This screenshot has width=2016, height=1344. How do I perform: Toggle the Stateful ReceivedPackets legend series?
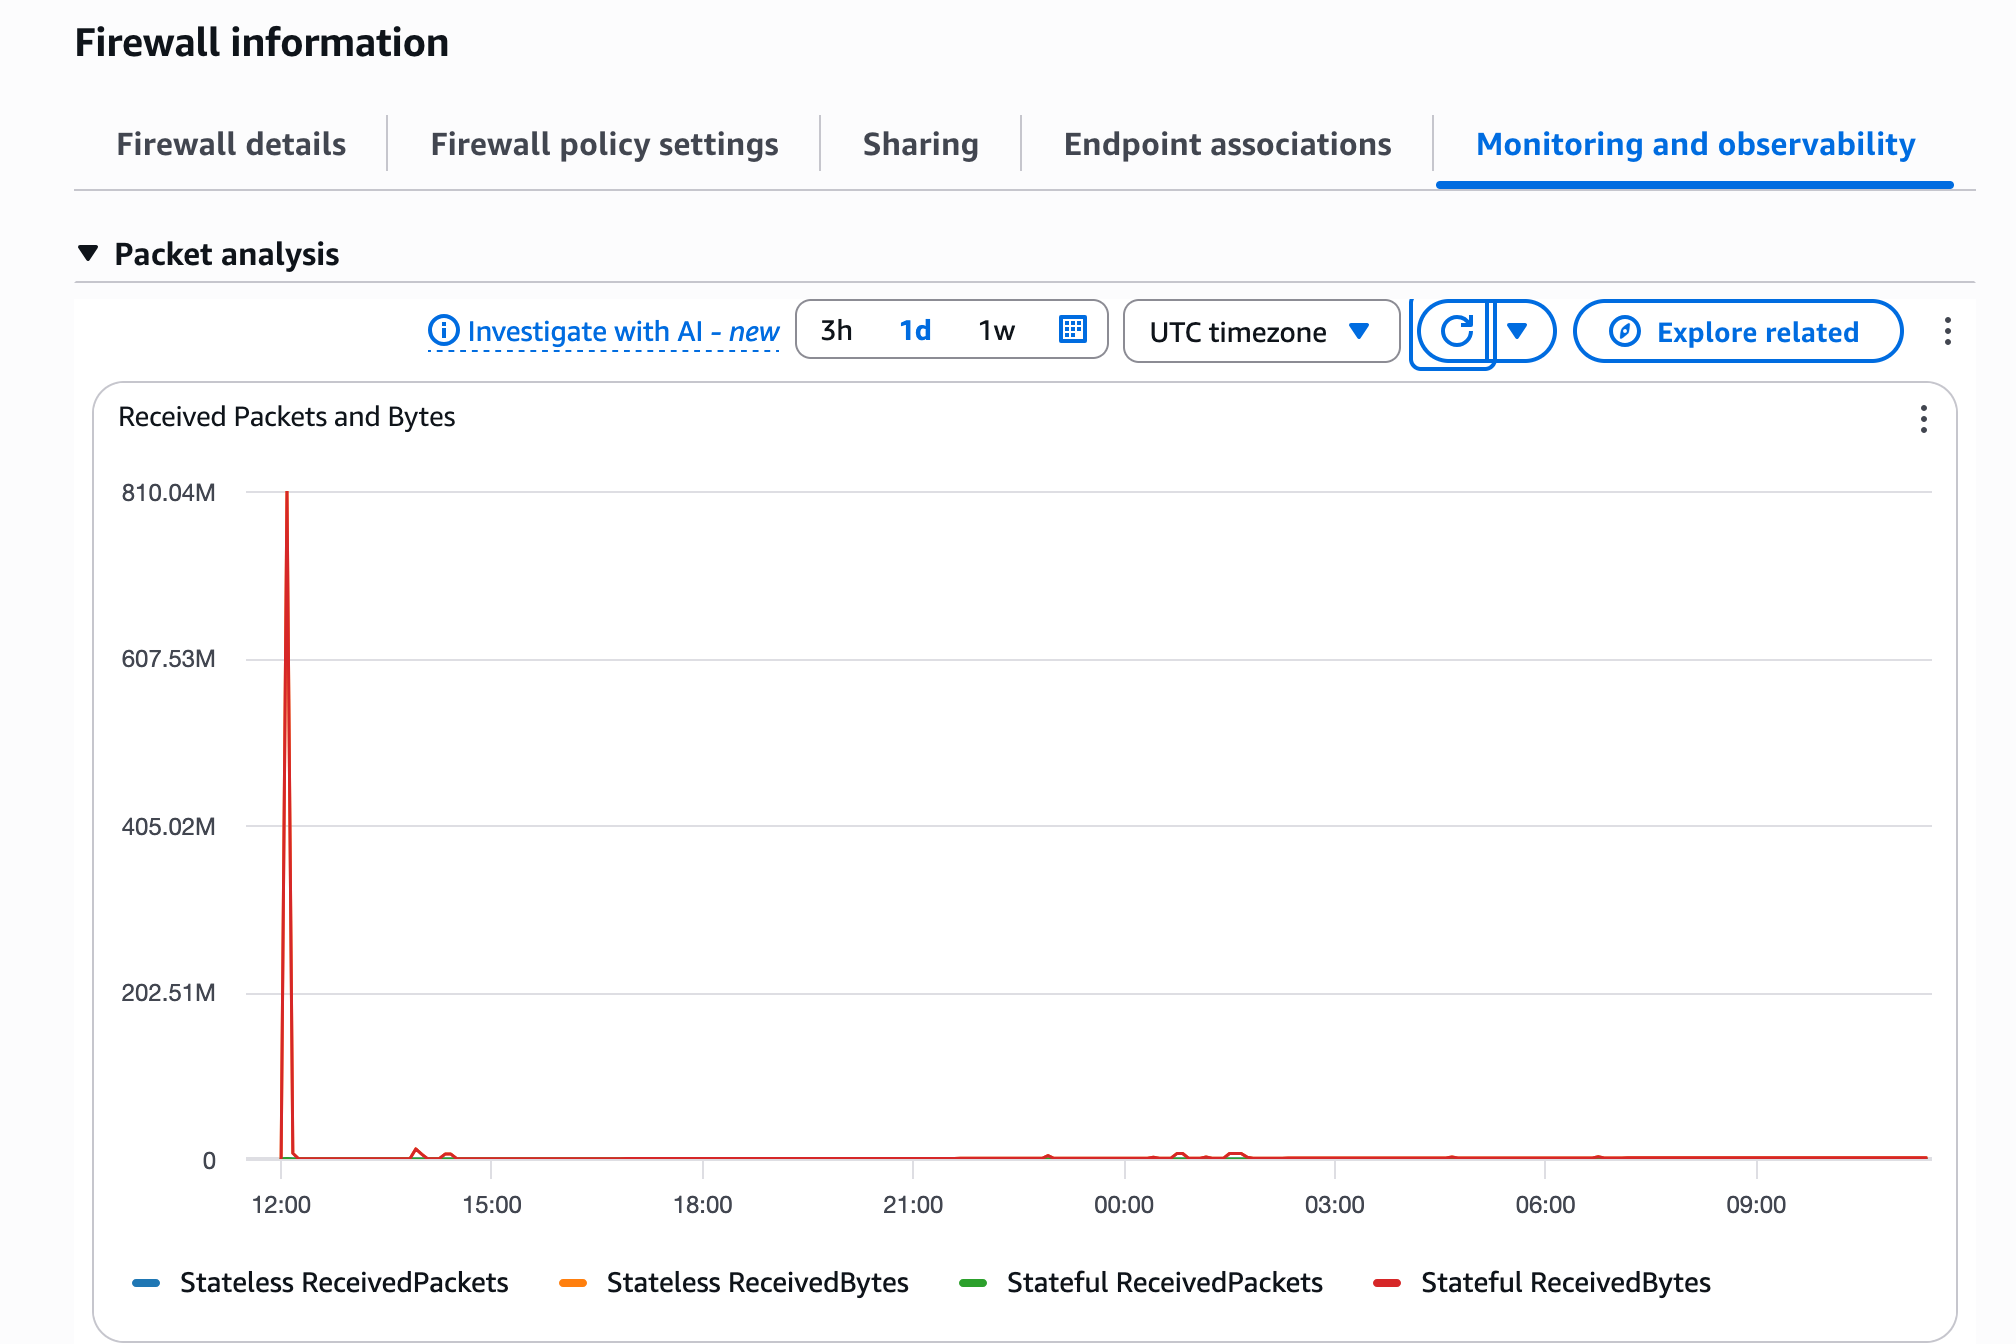pos(1164,1283)
